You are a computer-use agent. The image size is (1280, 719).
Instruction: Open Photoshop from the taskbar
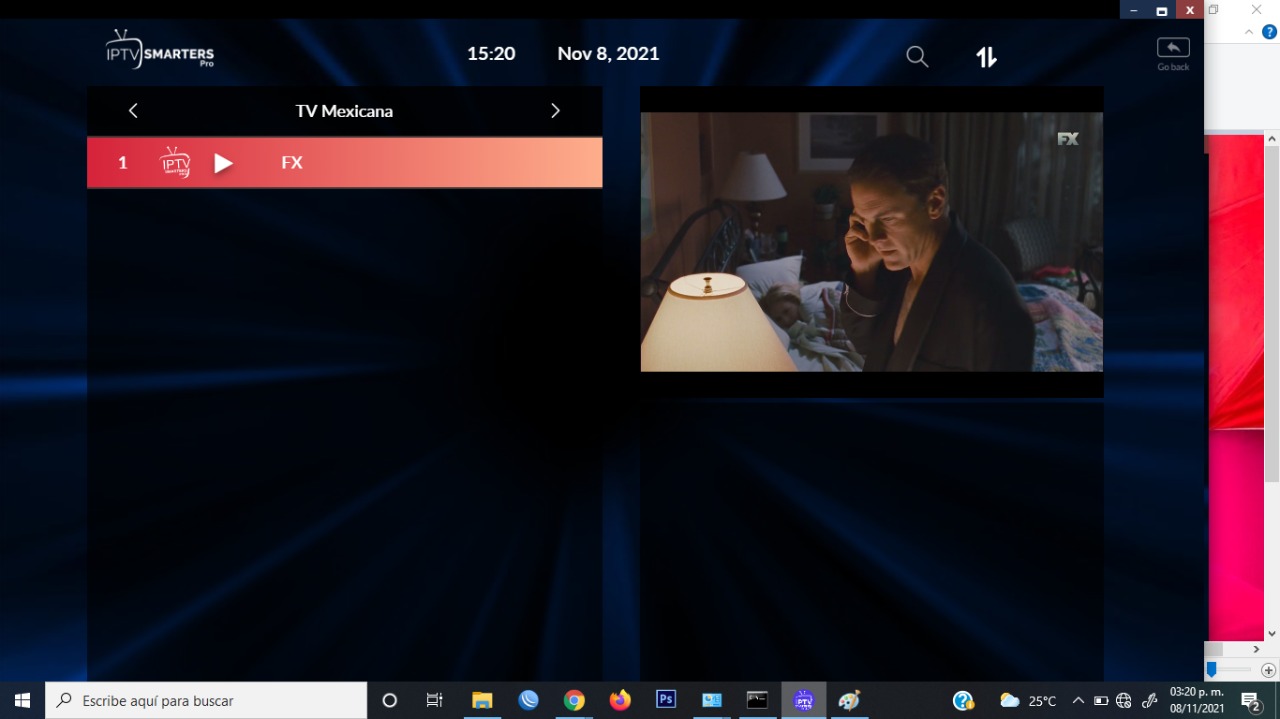click(666, 700)
